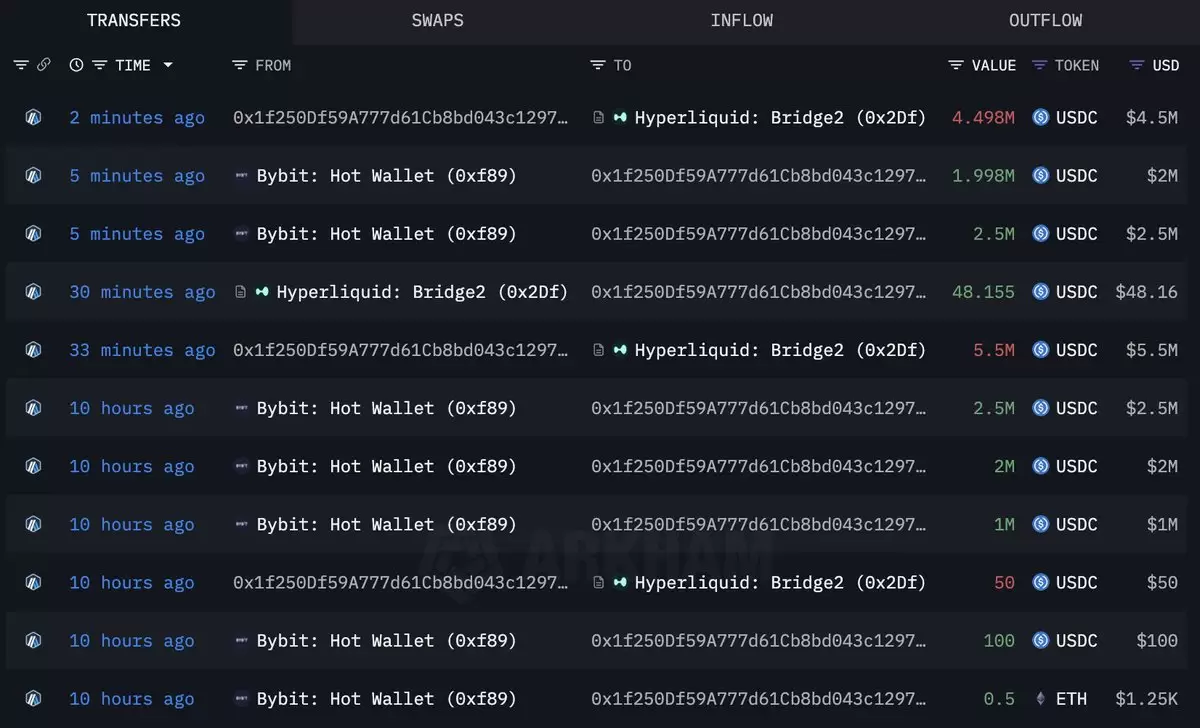Image resolution: width=1200 pixels, height=728 pixels.
Task: Toggle the TIME sort dropdown arrow
Action: tap(167, 65)
